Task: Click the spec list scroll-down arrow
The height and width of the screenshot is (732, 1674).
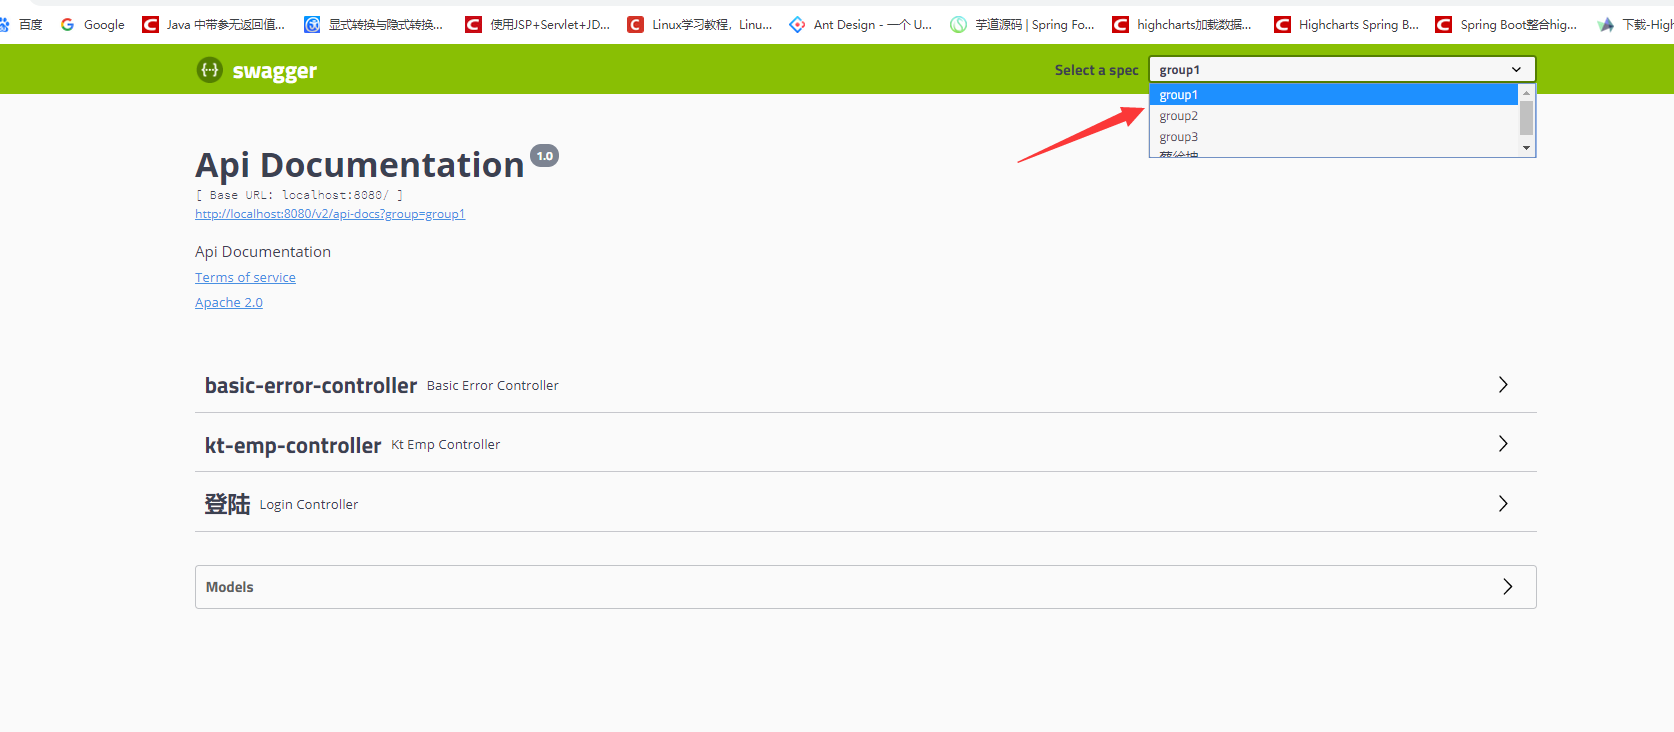Action: (1526, 148)
